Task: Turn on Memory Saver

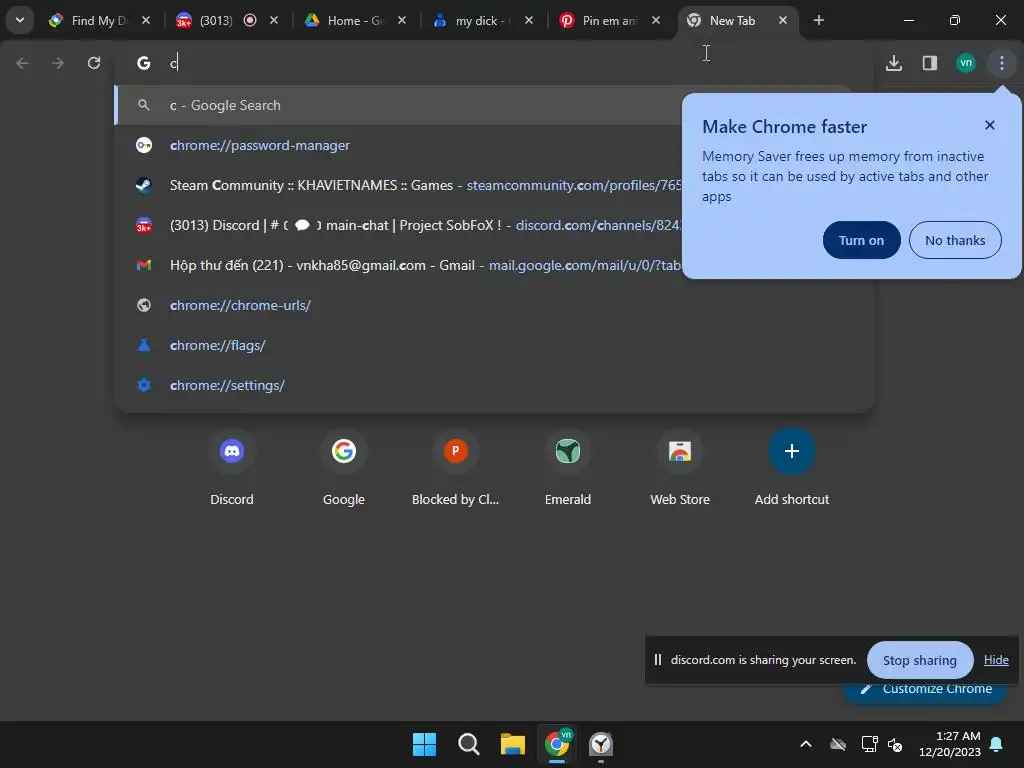Action: point(861,240)
